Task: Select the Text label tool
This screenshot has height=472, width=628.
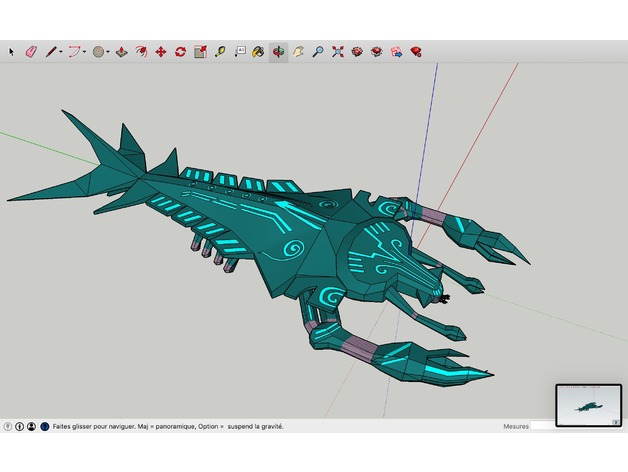Action: pyautogui.click(x=240, y=51)
